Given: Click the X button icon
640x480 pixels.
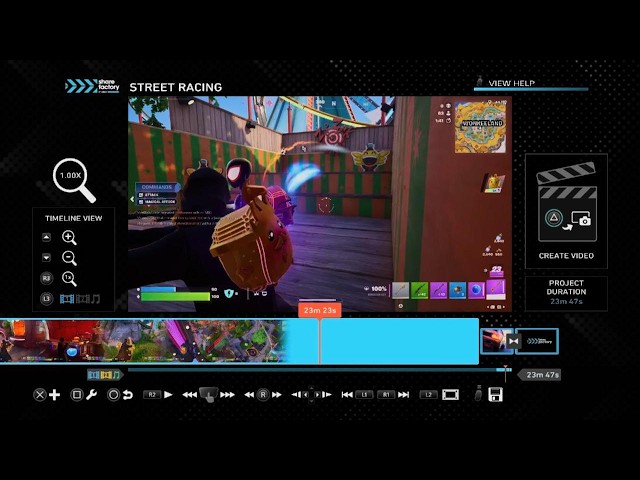Looking at the screenshot, I should (x=40, y=395).
